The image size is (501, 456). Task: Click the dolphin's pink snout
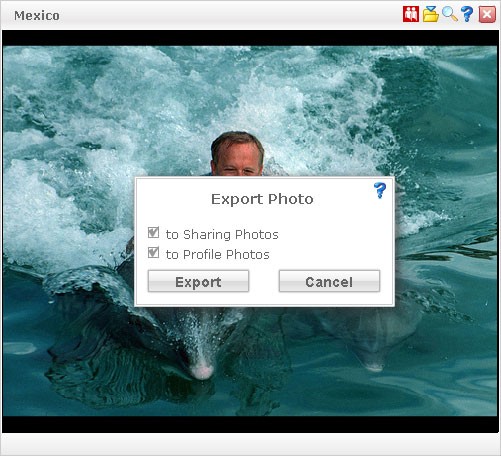click(202, 370)
